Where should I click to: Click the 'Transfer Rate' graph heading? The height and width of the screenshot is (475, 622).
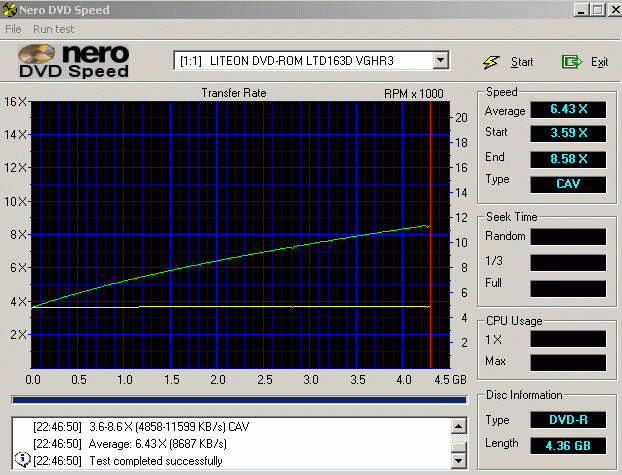[x=234, y=93]
